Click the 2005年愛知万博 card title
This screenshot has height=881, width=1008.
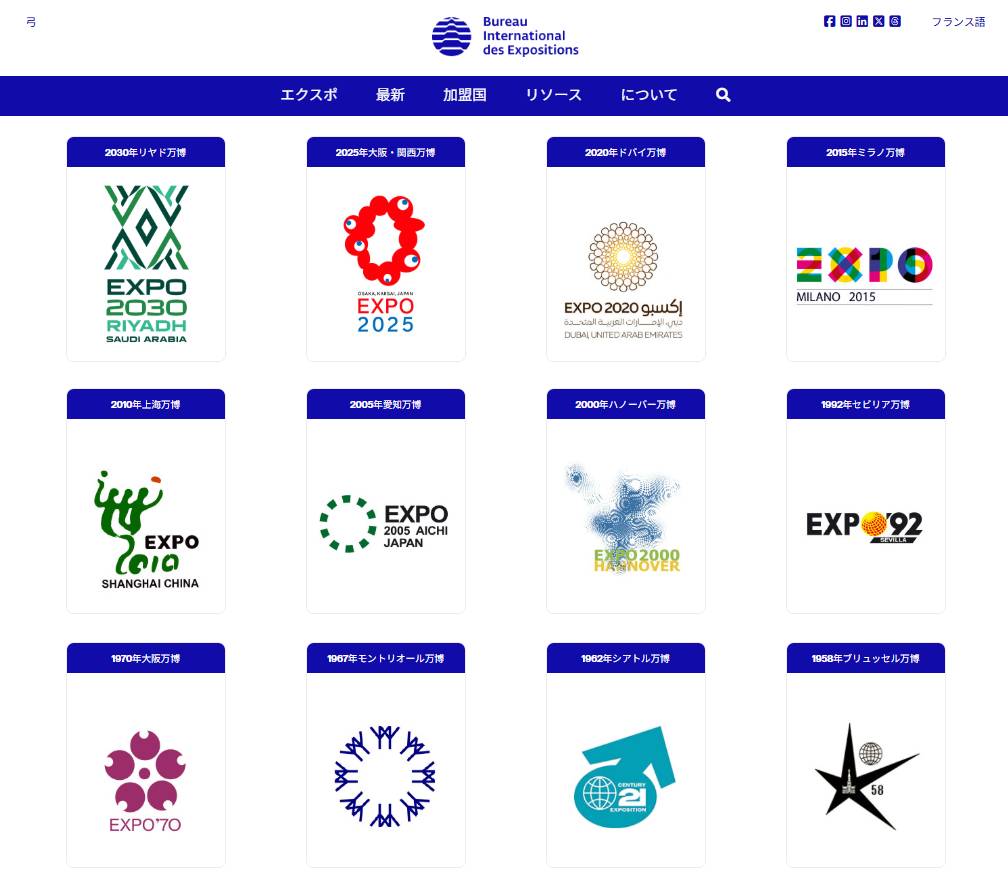coord(386,404)
